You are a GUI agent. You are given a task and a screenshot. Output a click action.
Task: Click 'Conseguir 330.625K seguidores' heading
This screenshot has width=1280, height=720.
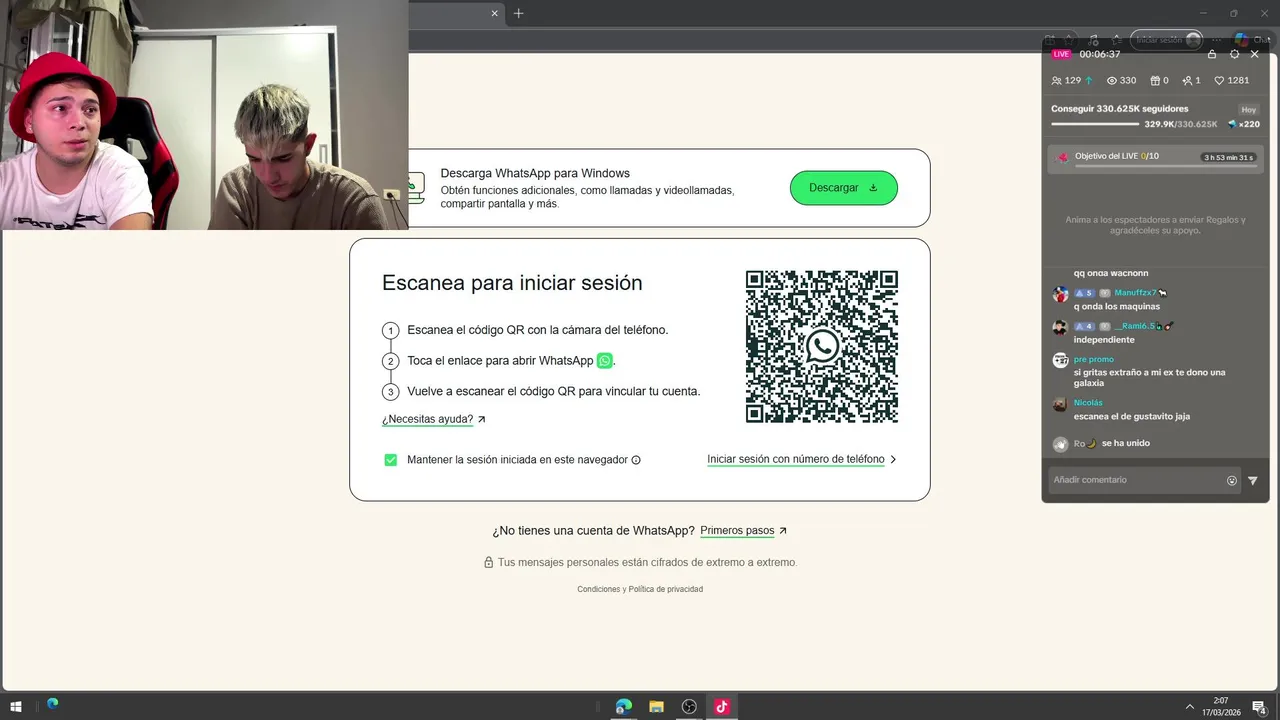(x=1119, y=108)
